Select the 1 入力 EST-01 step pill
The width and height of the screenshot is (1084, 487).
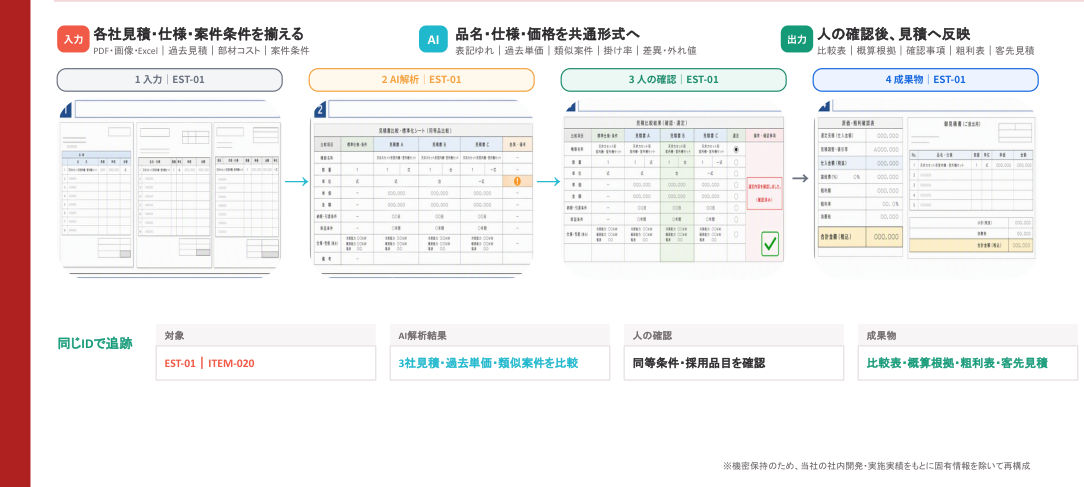point(169,80)
